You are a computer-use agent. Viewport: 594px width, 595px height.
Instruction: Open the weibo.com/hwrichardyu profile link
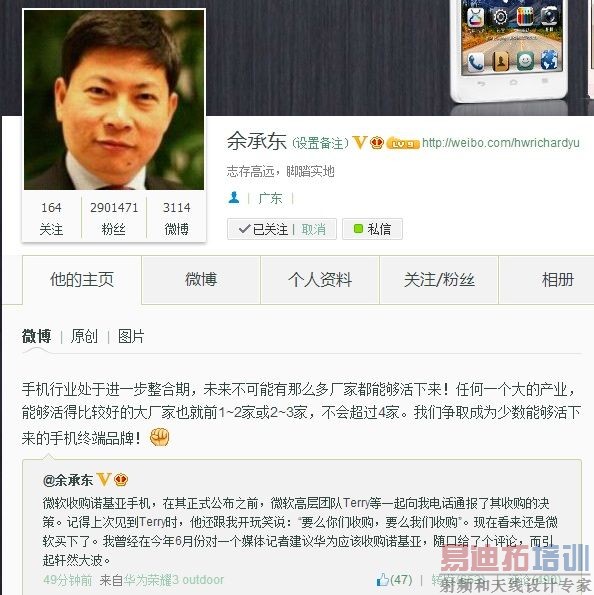(501, 143)
